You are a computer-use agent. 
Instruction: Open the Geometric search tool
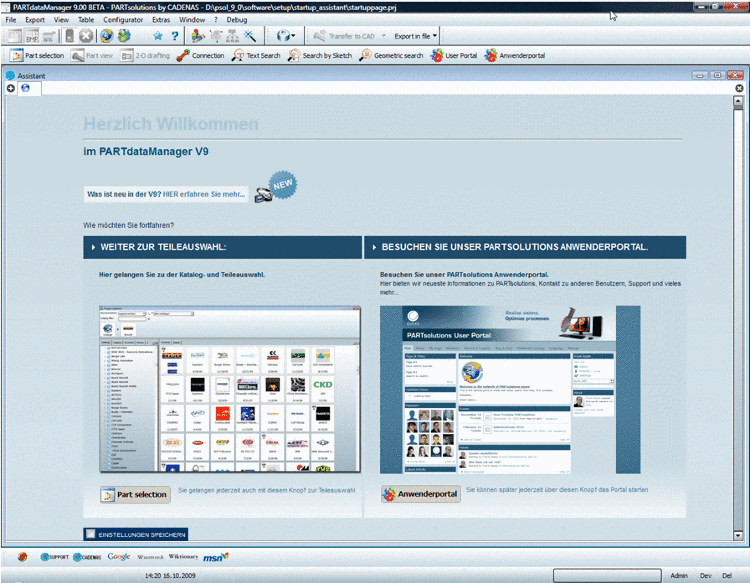(391, 55)
